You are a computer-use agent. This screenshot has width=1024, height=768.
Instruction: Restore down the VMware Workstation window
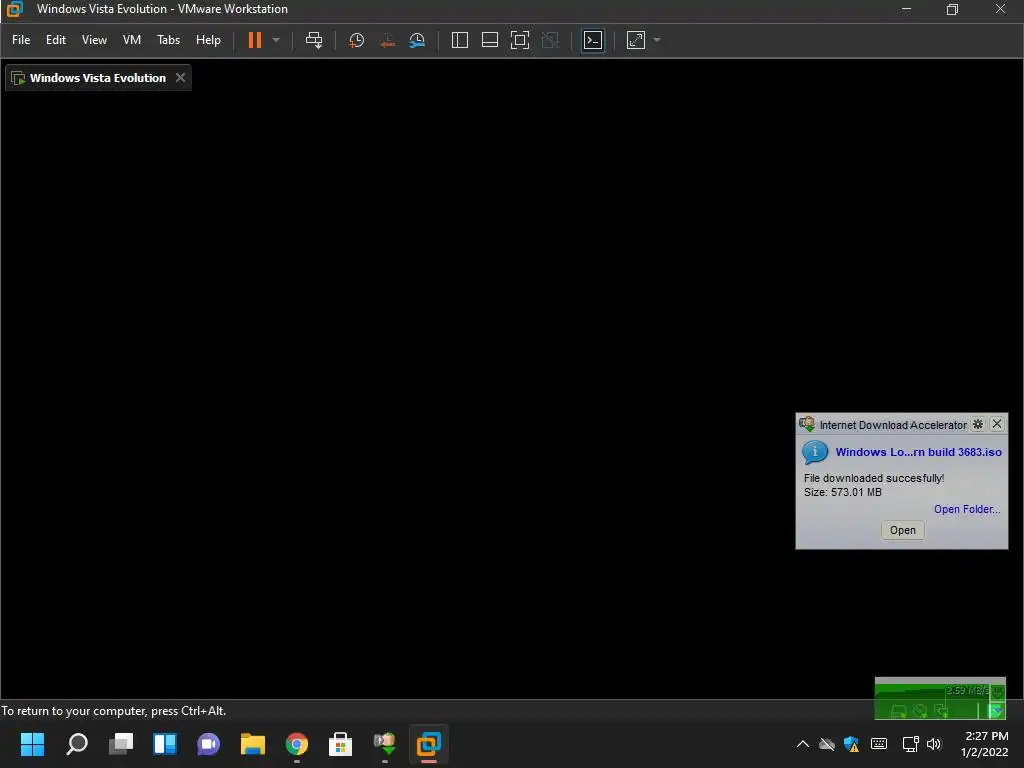952,9
